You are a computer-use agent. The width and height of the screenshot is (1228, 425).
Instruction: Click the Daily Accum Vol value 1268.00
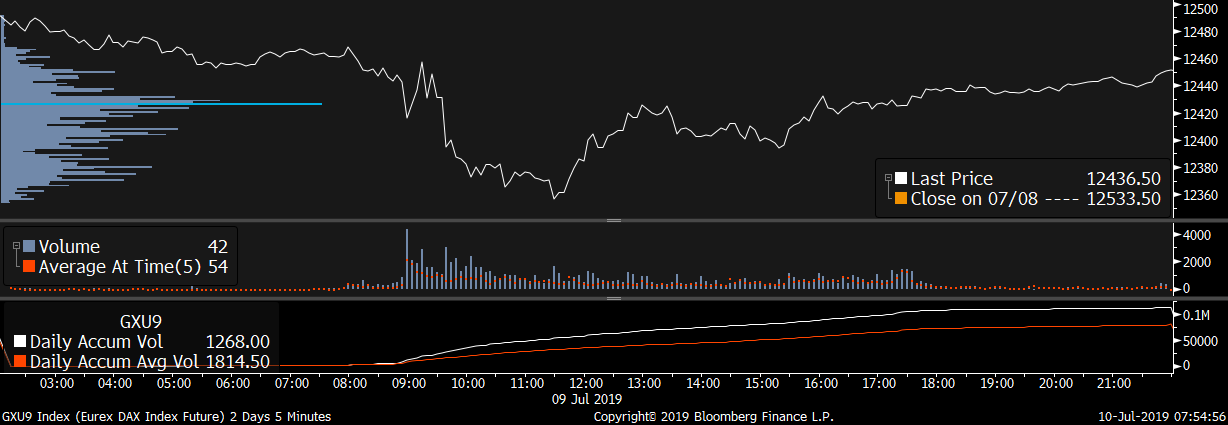pos(237,342)
